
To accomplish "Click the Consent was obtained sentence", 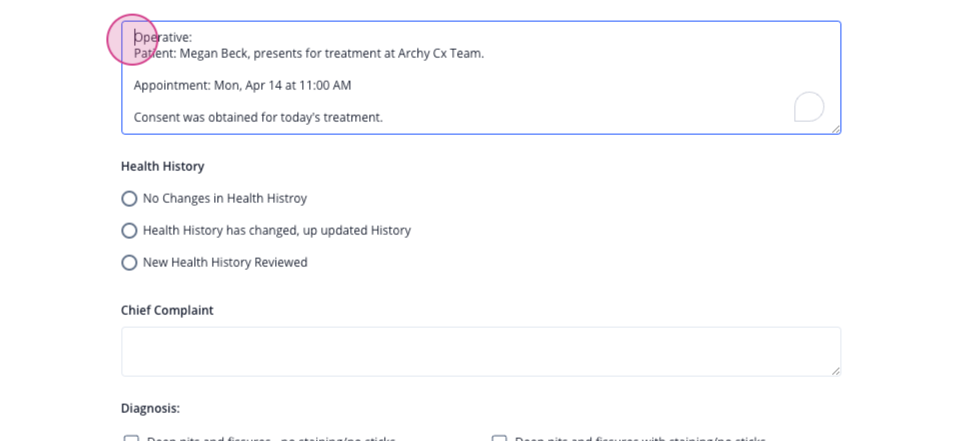I will click(258, 118).
